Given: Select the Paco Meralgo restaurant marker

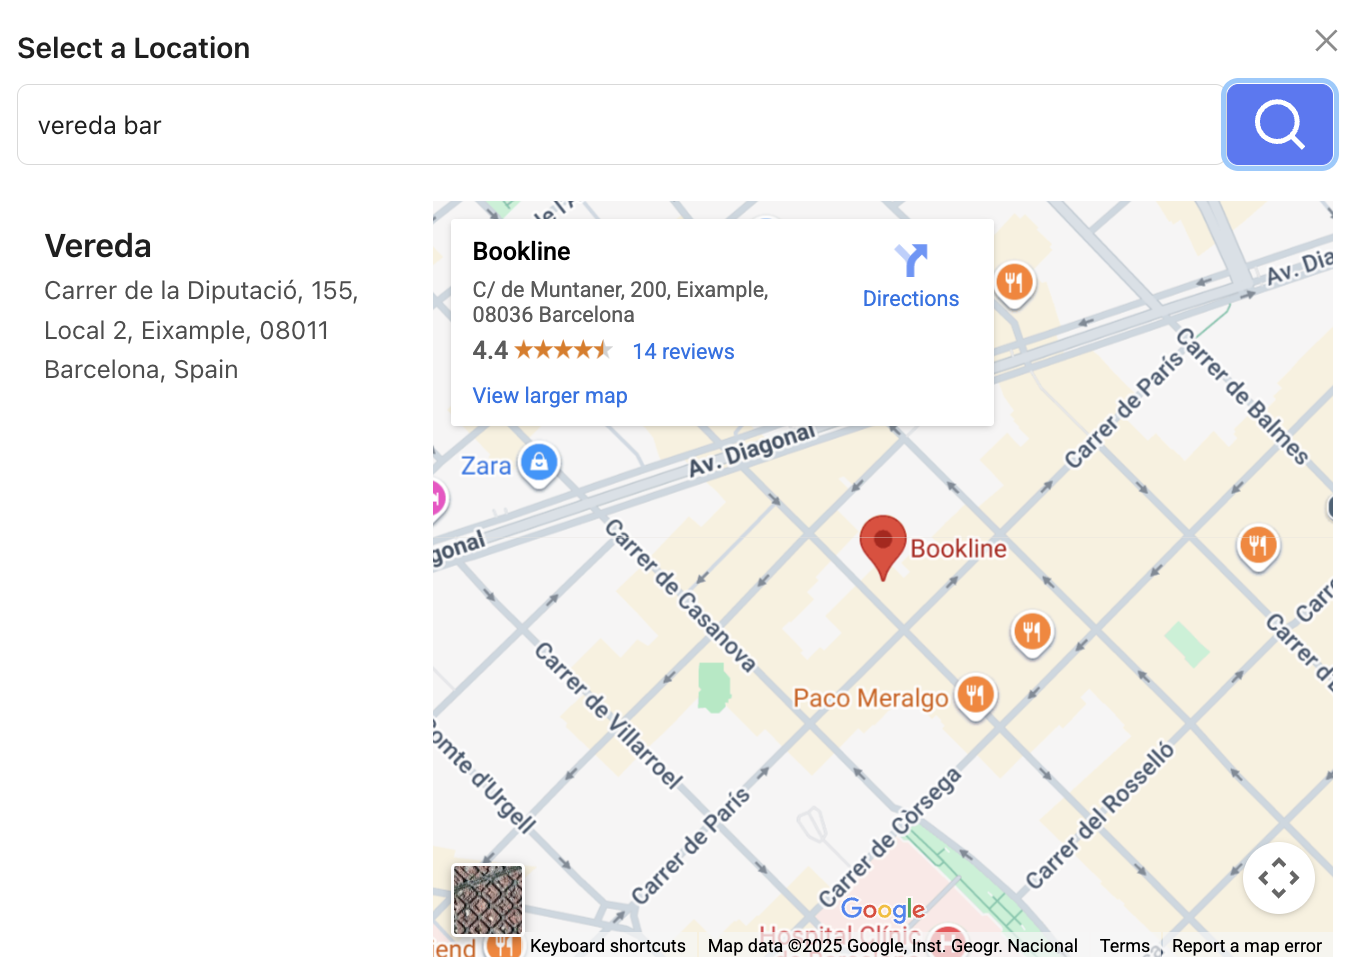Looking at the screenshot, I should 975,694.
